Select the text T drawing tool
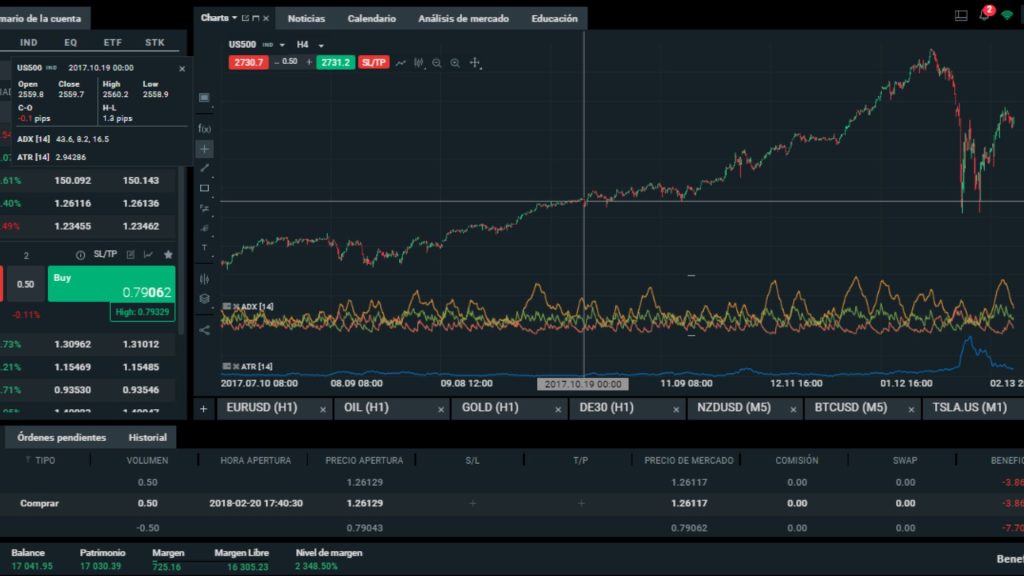The image size is (1024, 576). pos(204,248)
